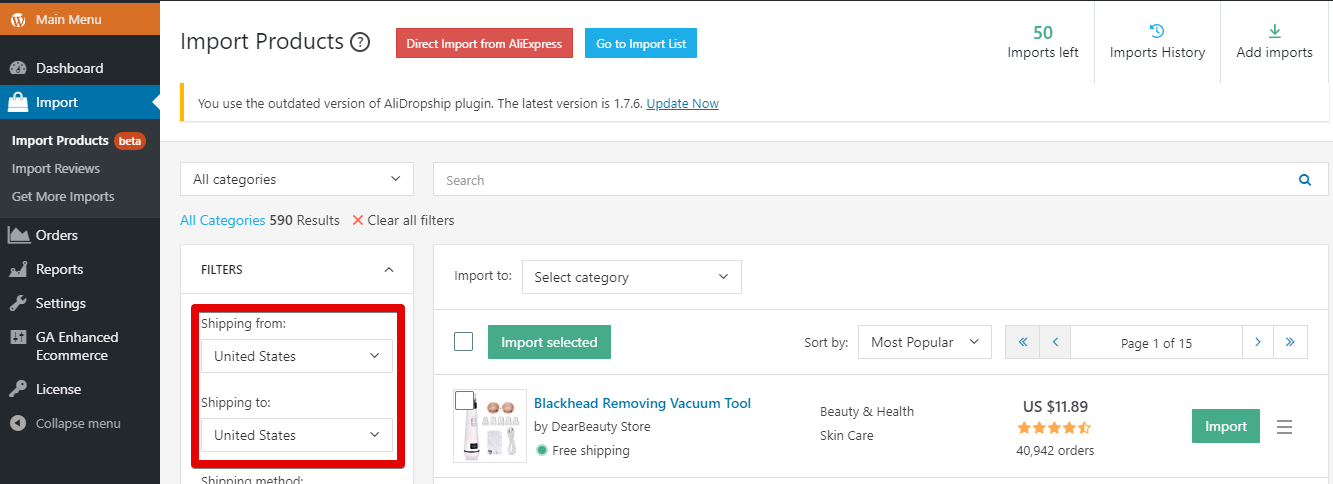Go to last page double arrow
Image resolution: width=1333 pixels, height=484 pixels.
pyautogui.click(x=1290, y=342)
